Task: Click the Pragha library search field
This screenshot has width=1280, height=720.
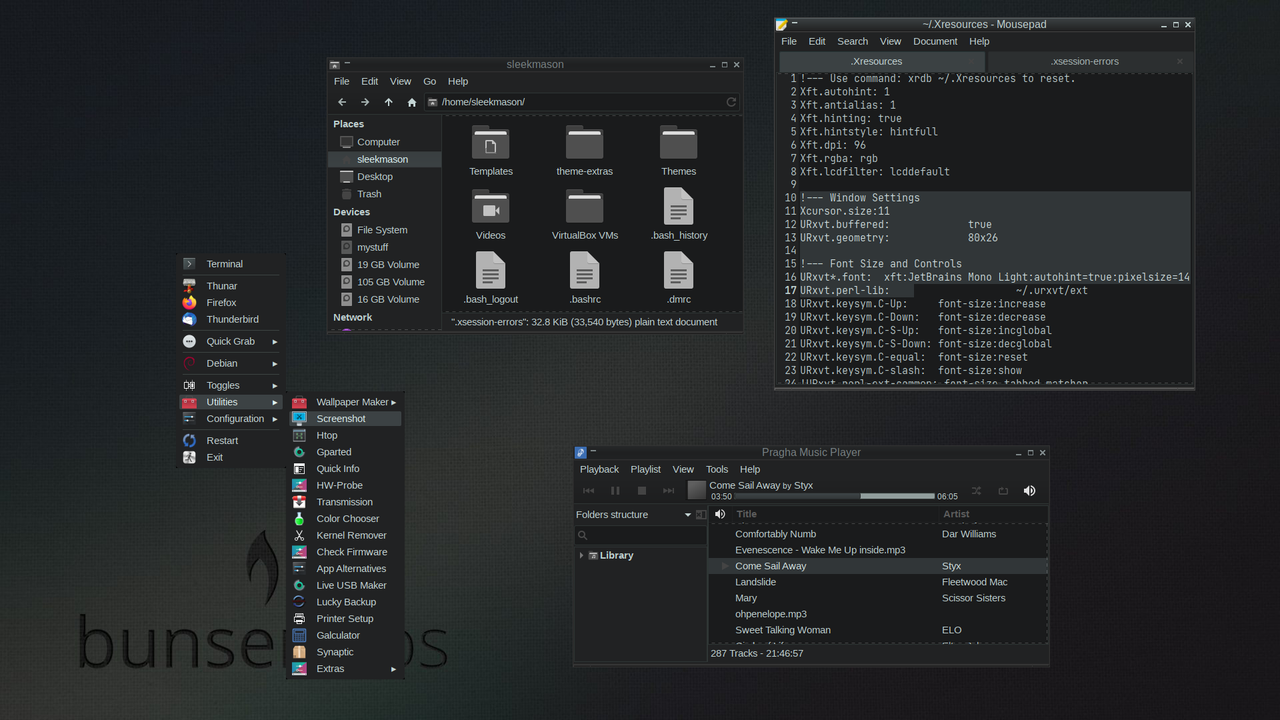Action: click(640, 535)
